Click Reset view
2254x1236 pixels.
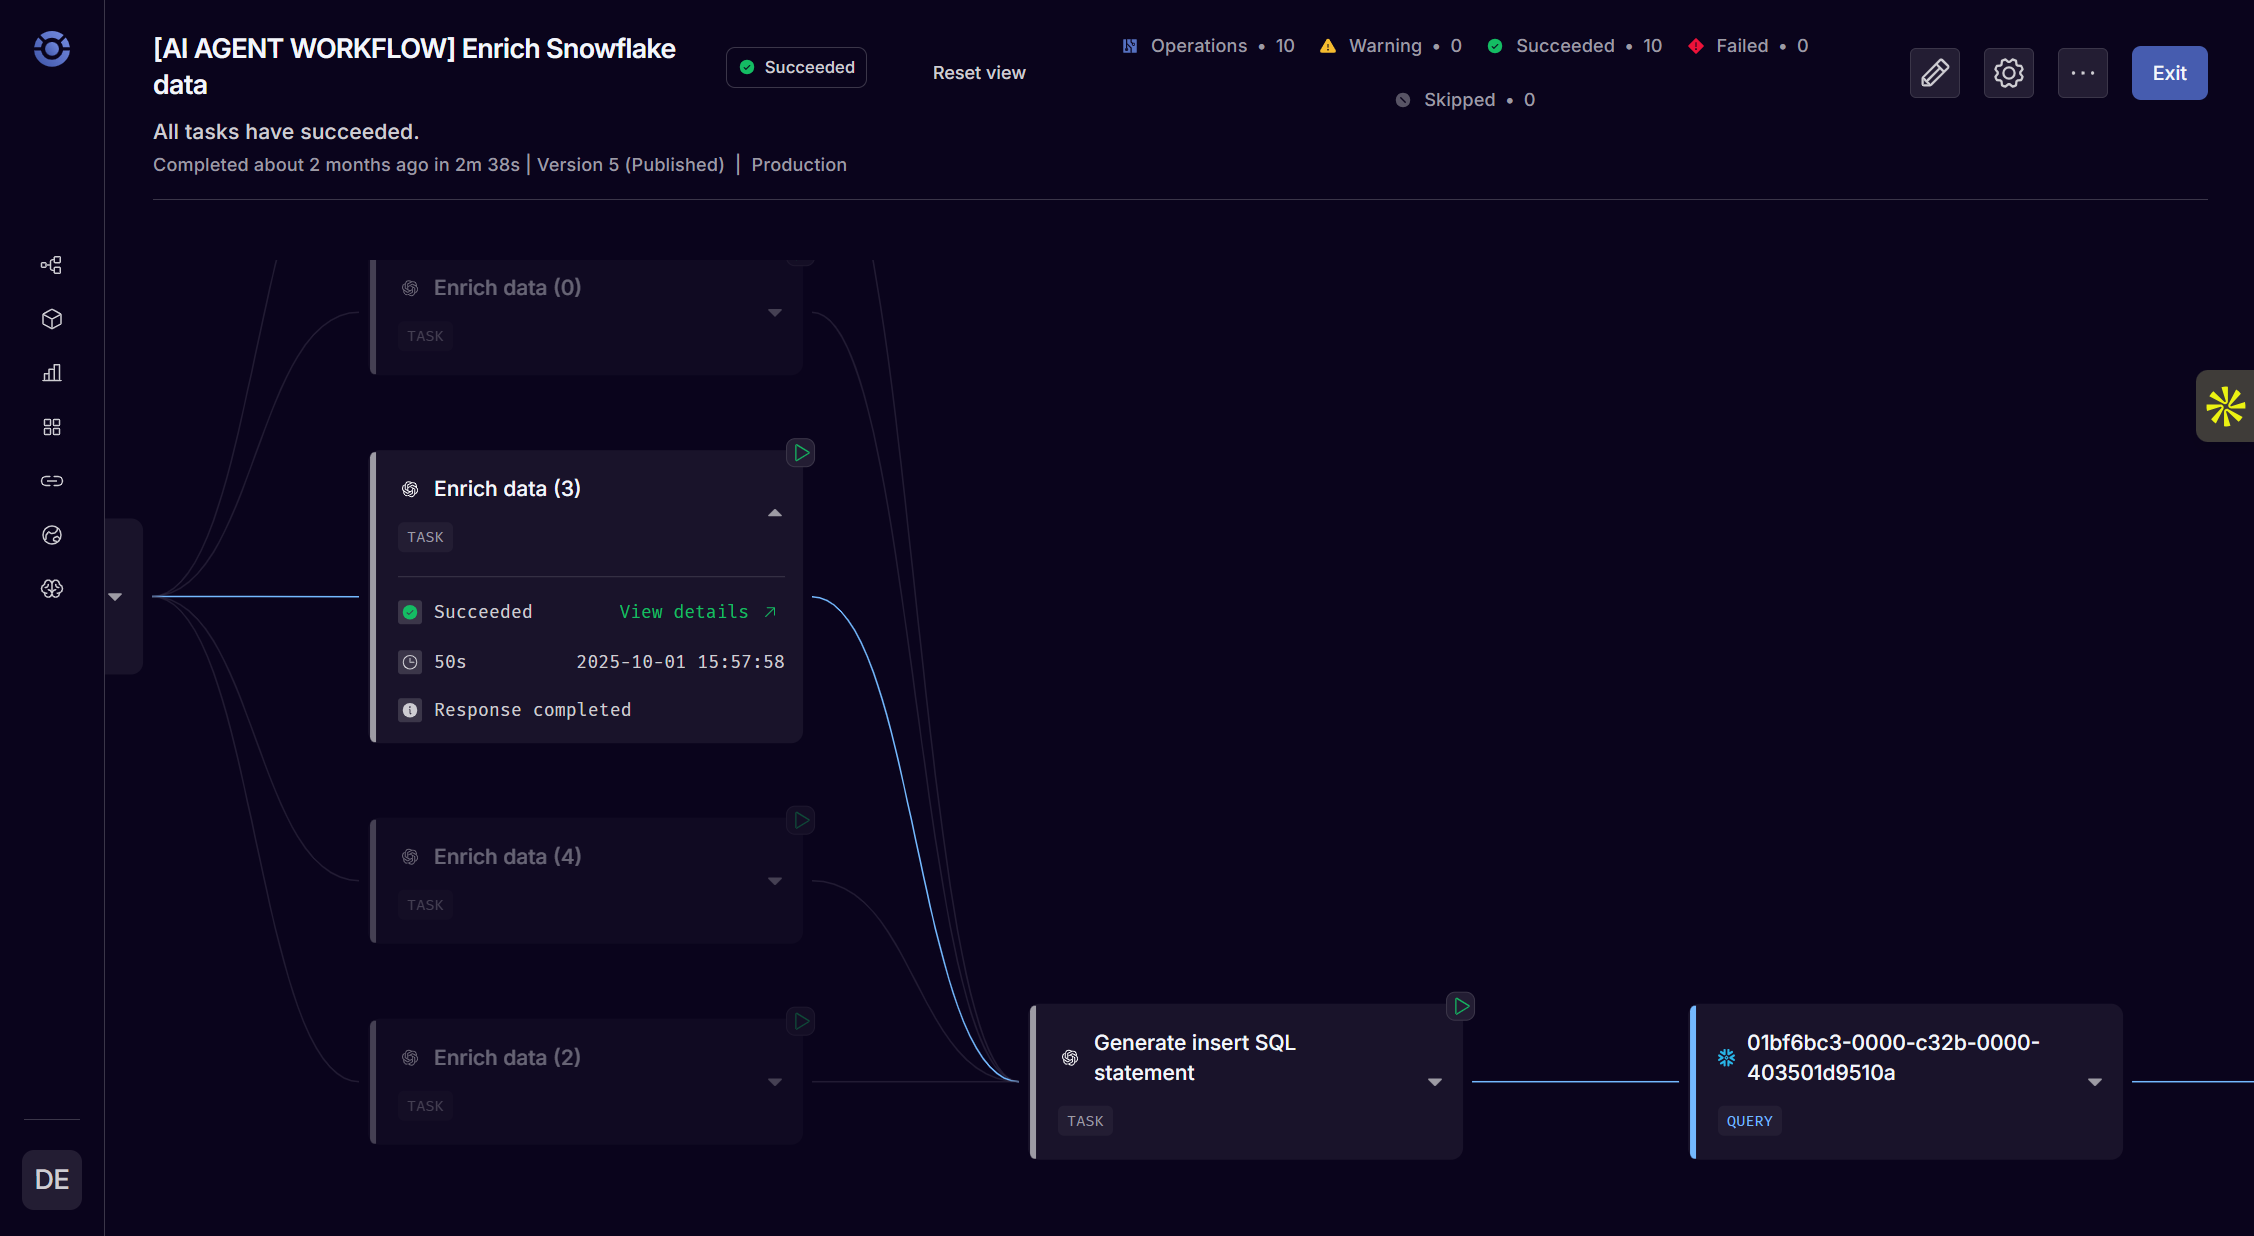pyautogui.click(x=979, y=73)
